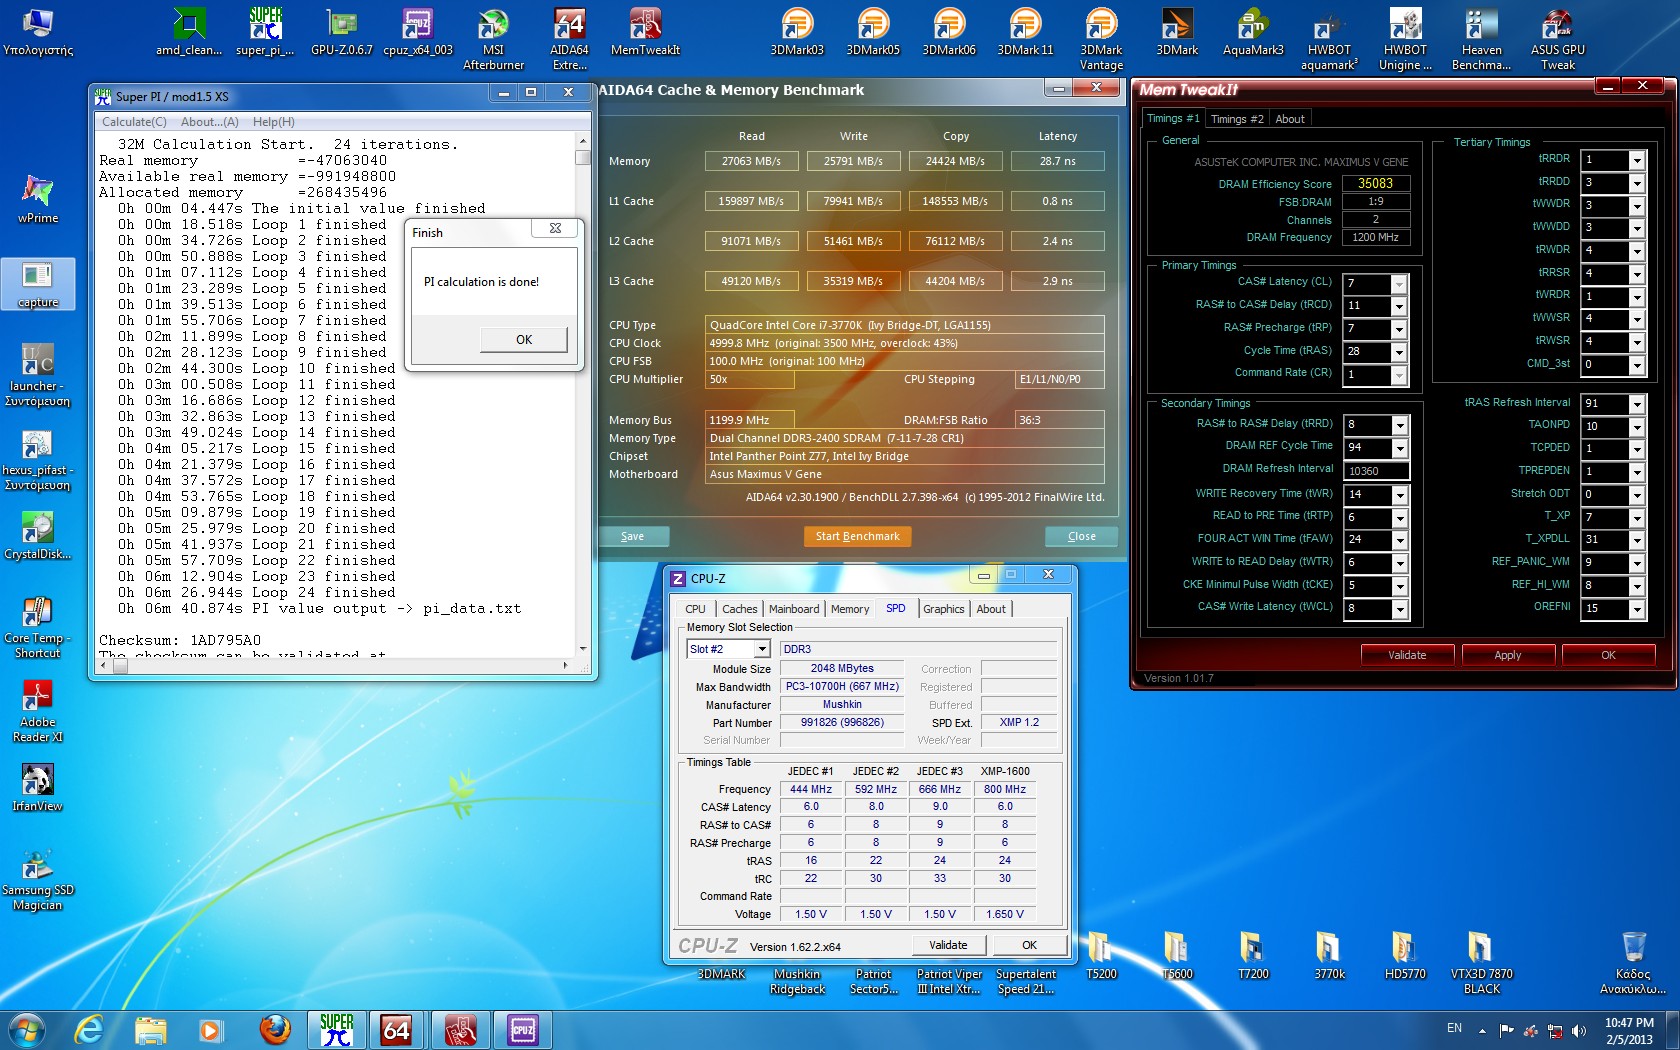1680x1050 pixels.
Task: Open the AIDA64 Extreme desktop icon
Action: [x=569, y=39]
